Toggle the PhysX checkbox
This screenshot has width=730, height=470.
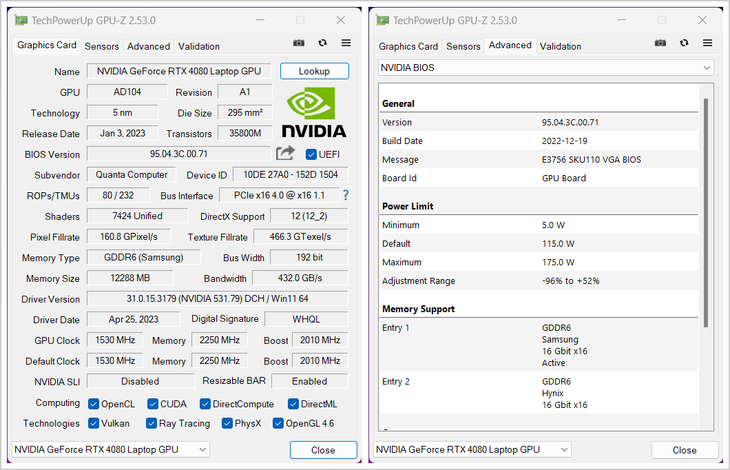coord(227,423)
